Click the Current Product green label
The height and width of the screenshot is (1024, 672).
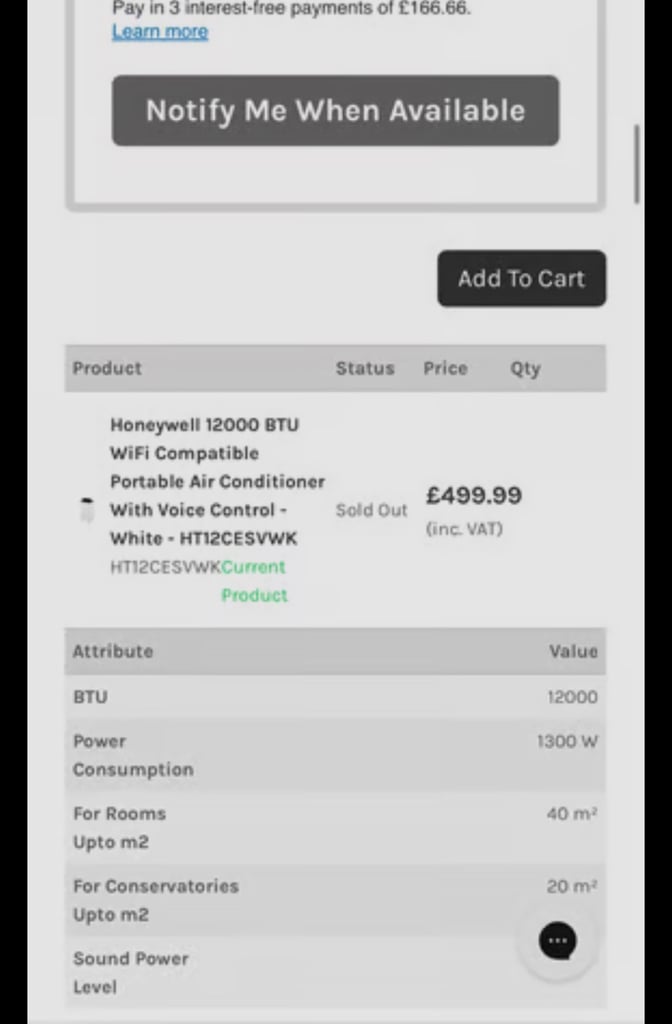click(x=254, y=581)
